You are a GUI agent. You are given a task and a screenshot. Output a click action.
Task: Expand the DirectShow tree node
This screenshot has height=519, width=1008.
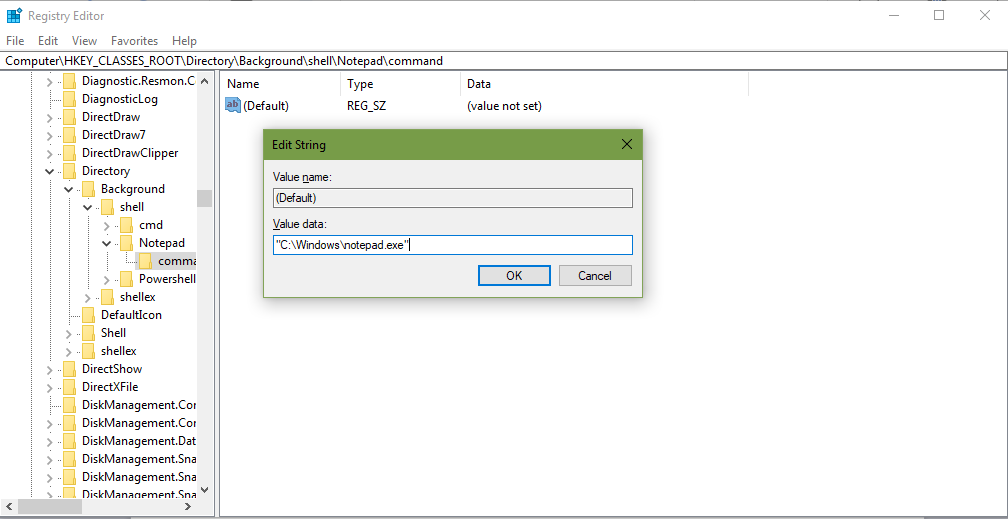pos(50,369)
